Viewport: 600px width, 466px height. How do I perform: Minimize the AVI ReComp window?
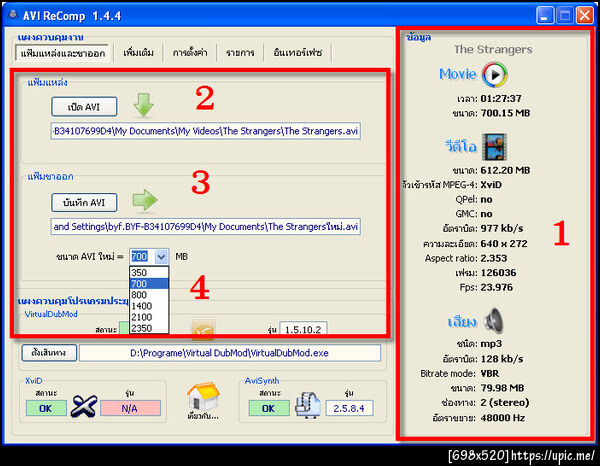click(545, 15)
